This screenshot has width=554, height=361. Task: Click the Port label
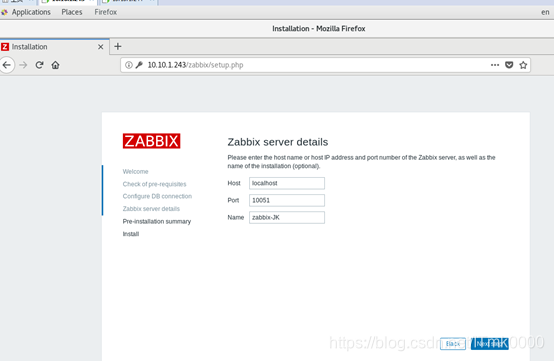pyautogui.click(x=233, y=200)
